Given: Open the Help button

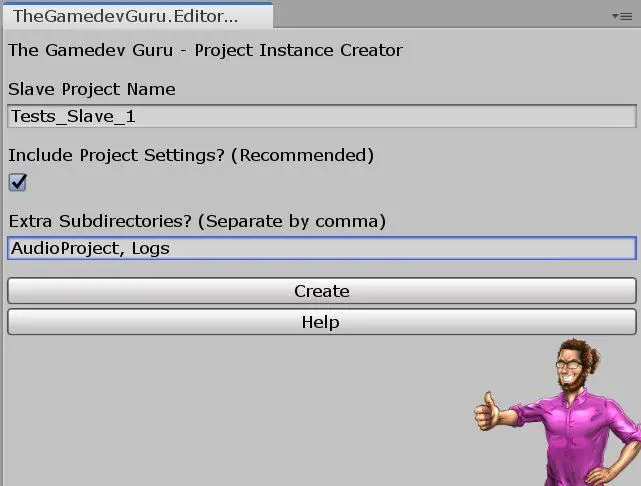Looking at the screenshot, I should (321, 322).
